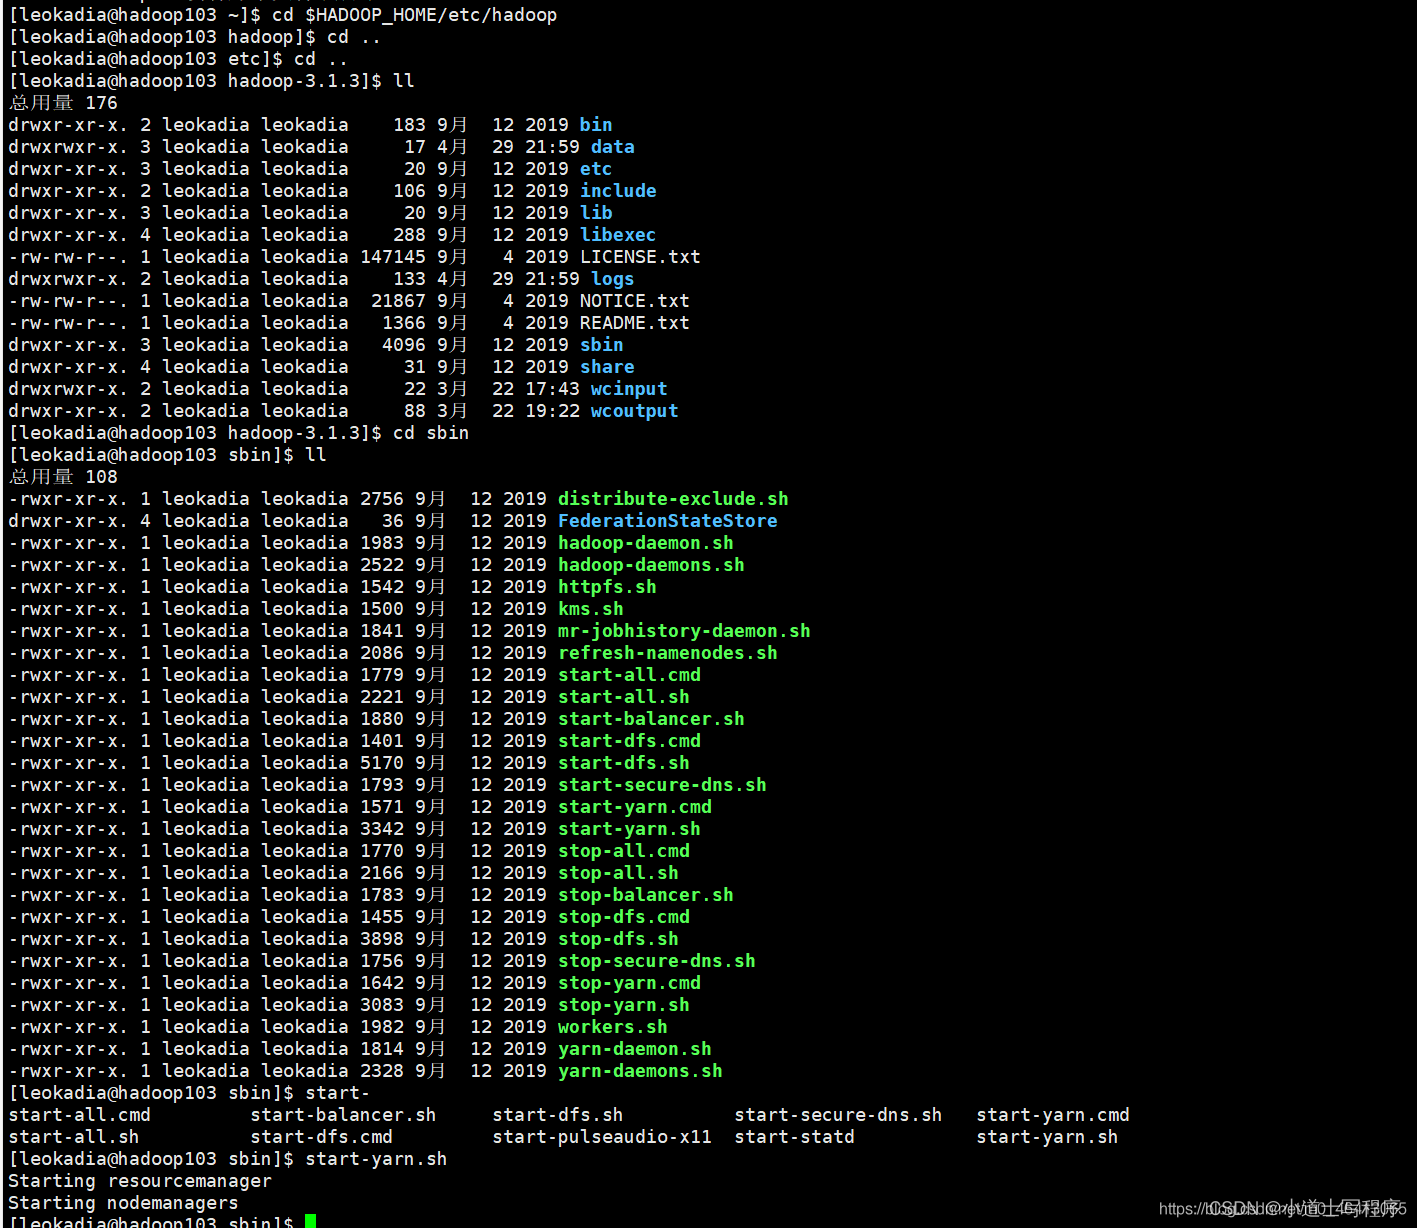This screenshot has width=1417, height=1228.
Task: Select start-dfs.cmd in the ll listing
Action: pyautogui.click(x=629, y=741)
